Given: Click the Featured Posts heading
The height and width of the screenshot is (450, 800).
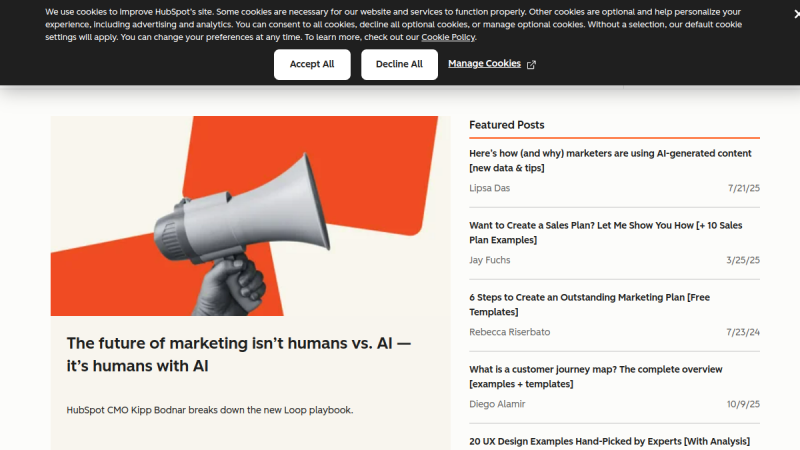Looking at the screenshot, I should 507,125.
